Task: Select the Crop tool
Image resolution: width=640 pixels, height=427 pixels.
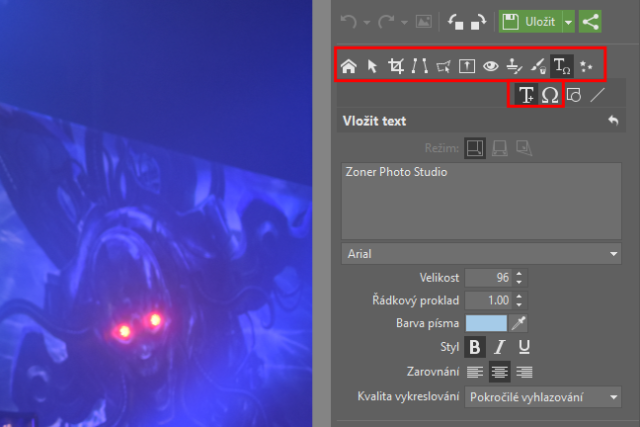Action: pos(396,66)
